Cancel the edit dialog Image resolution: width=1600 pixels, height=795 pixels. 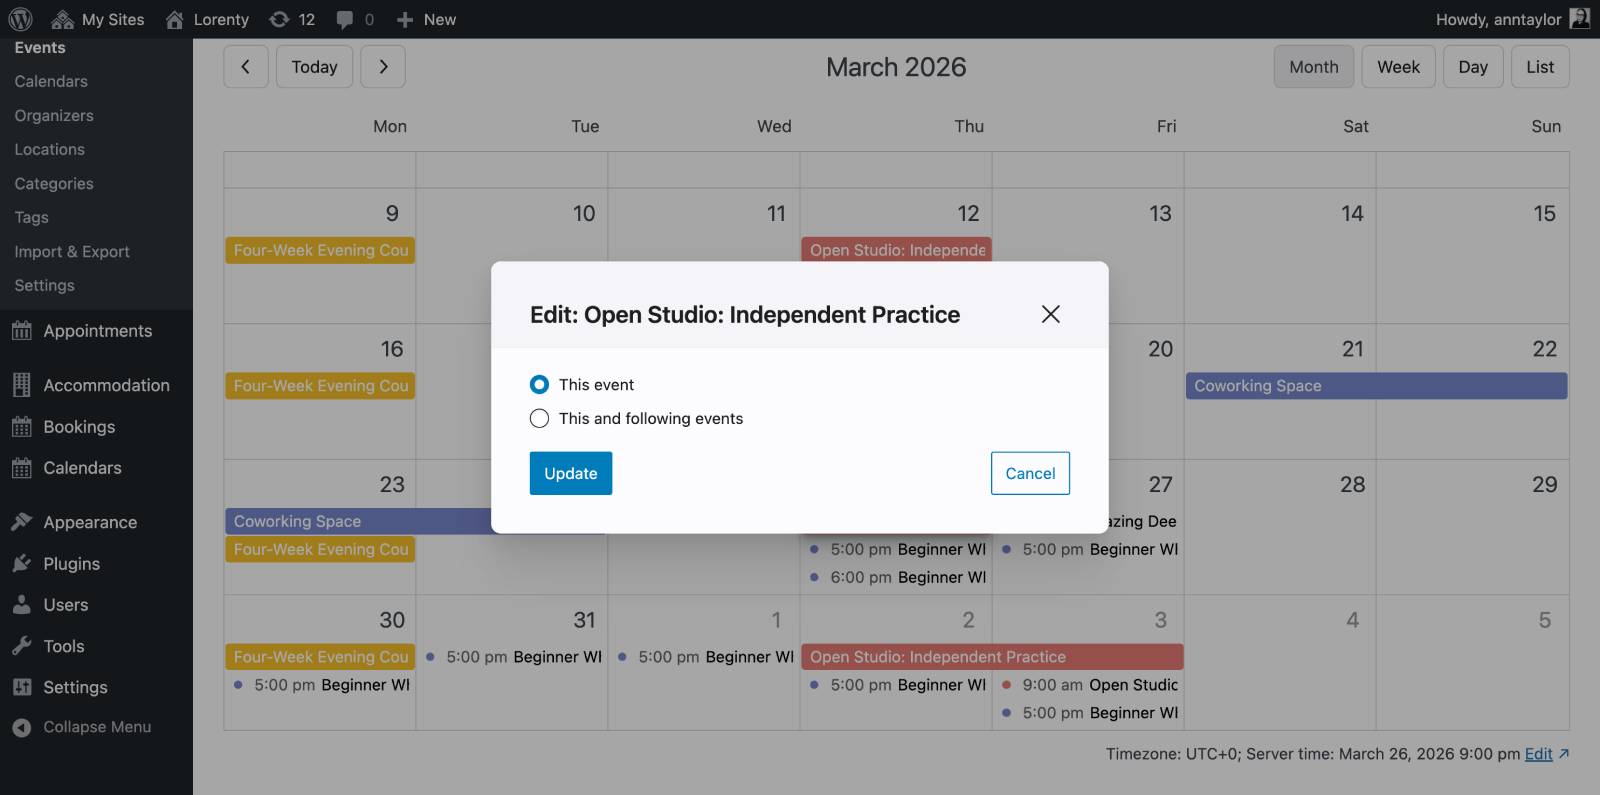tap(1030, 473)
